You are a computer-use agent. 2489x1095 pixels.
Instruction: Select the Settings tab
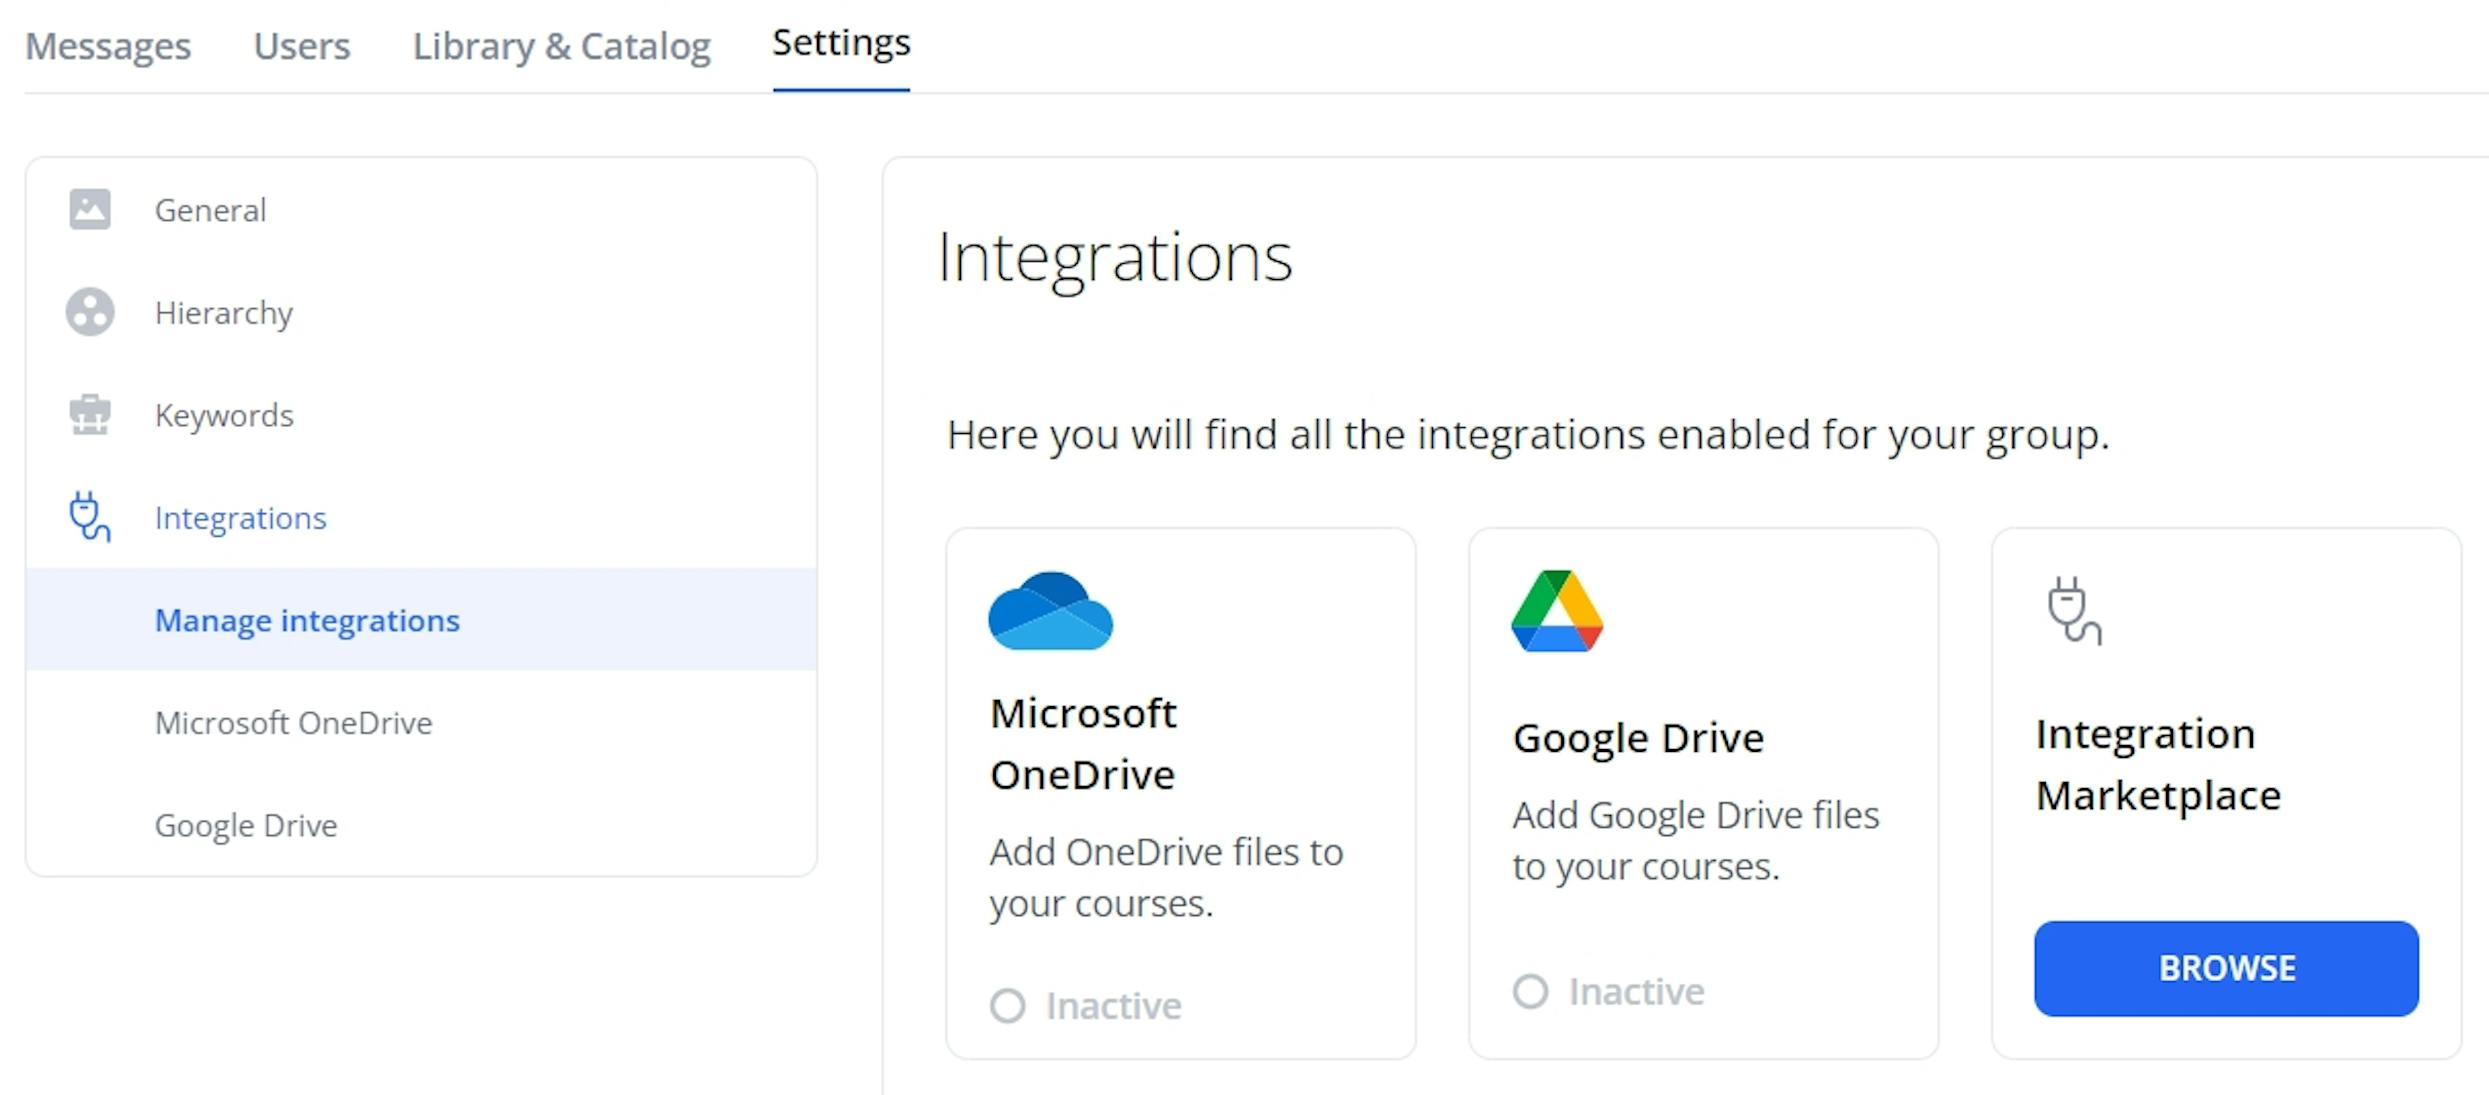pos(841,43)
